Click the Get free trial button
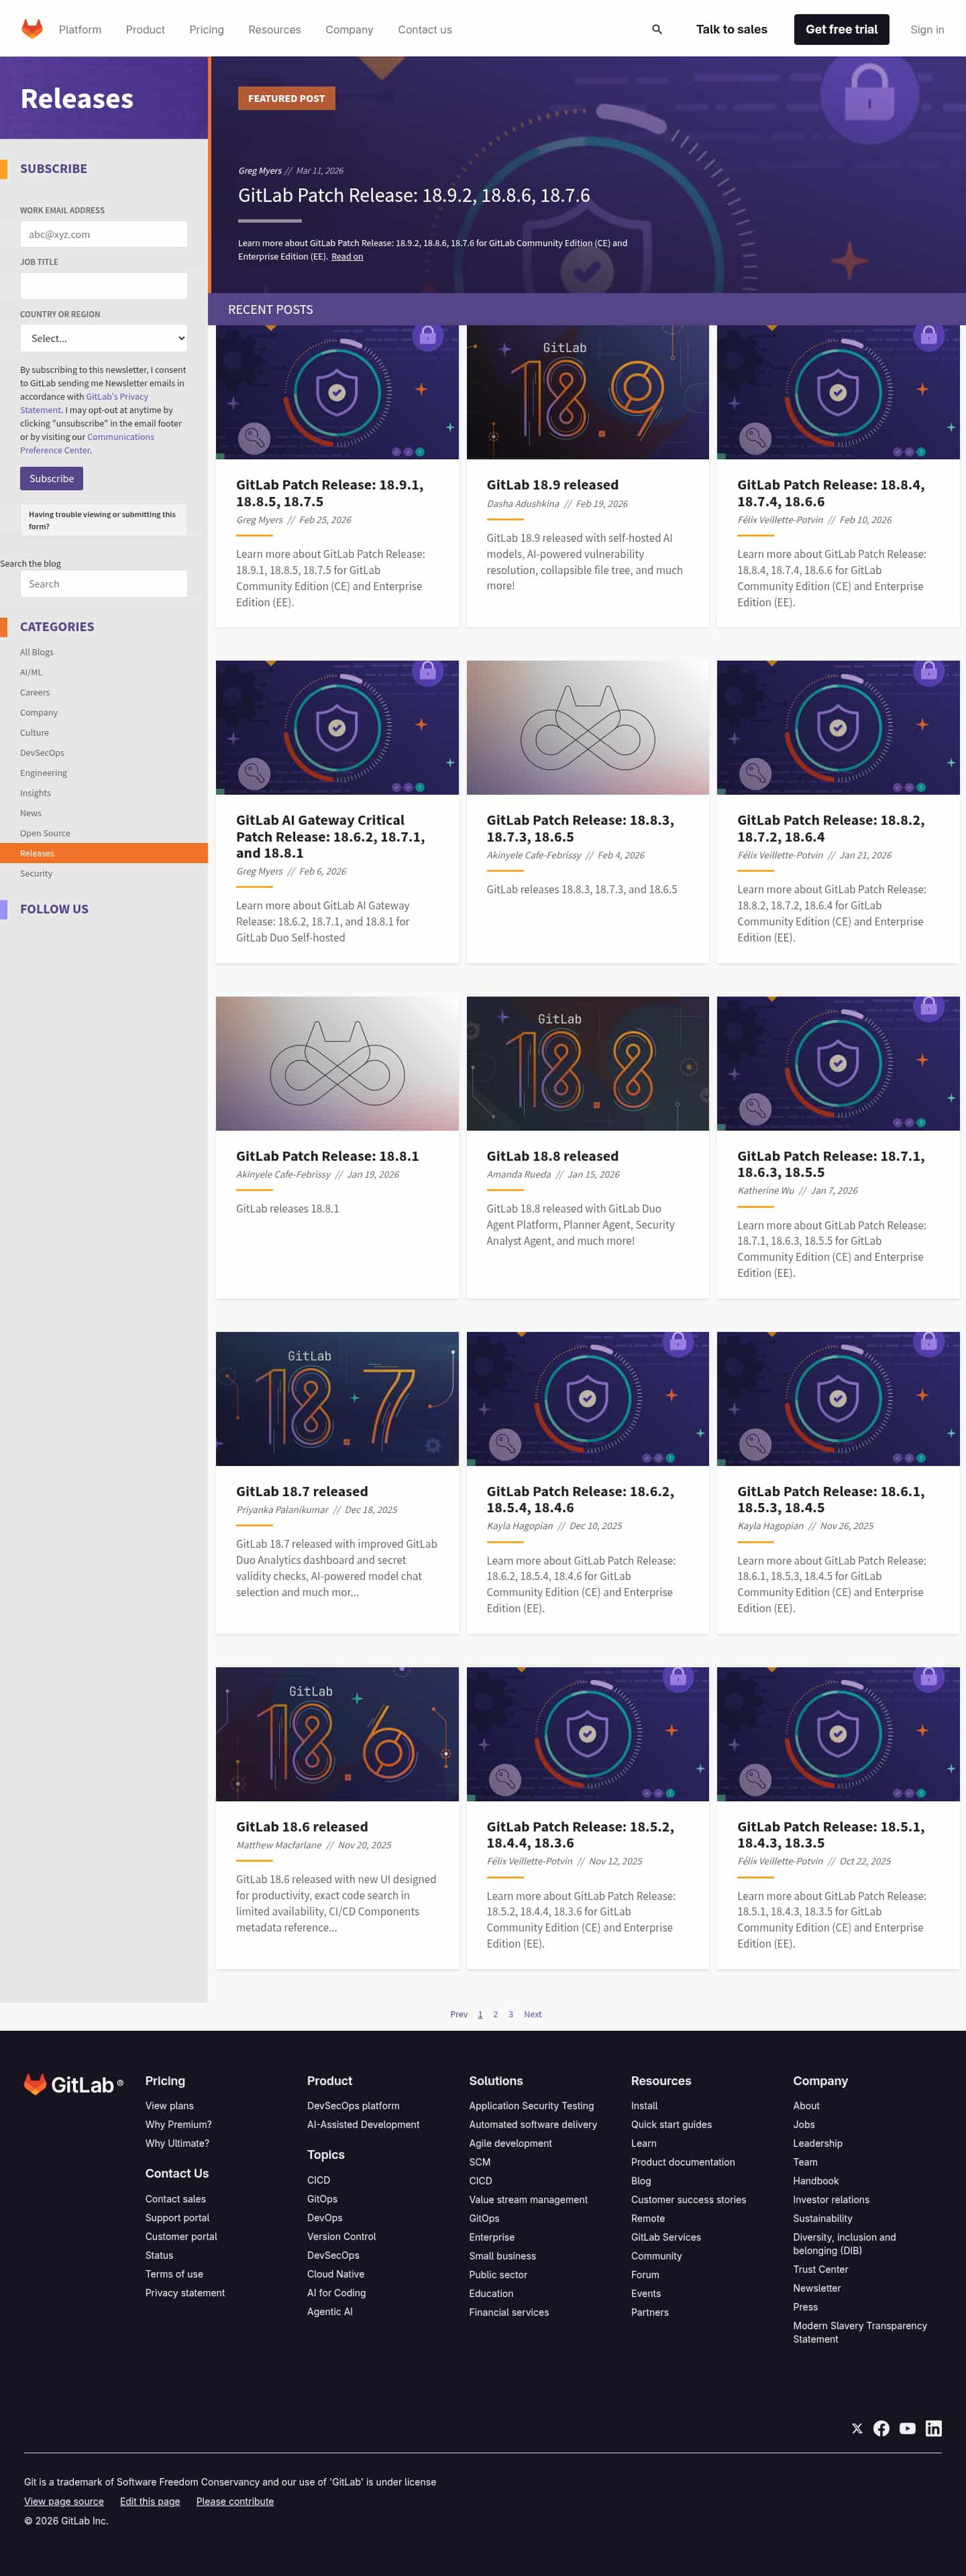This screenshot has height=2576, width=966. 841,29
